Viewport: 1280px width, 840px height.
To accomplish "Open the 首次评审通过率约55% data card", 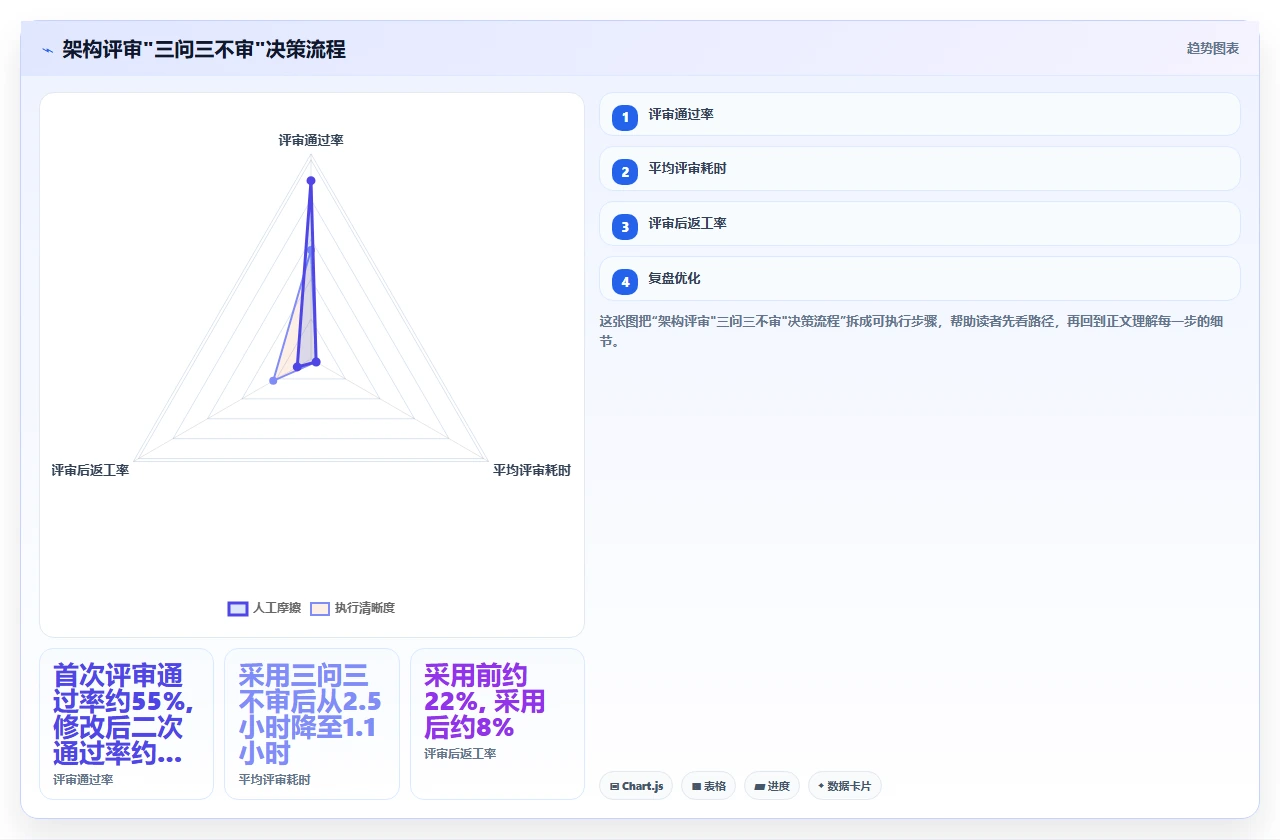I will point(126,724).
